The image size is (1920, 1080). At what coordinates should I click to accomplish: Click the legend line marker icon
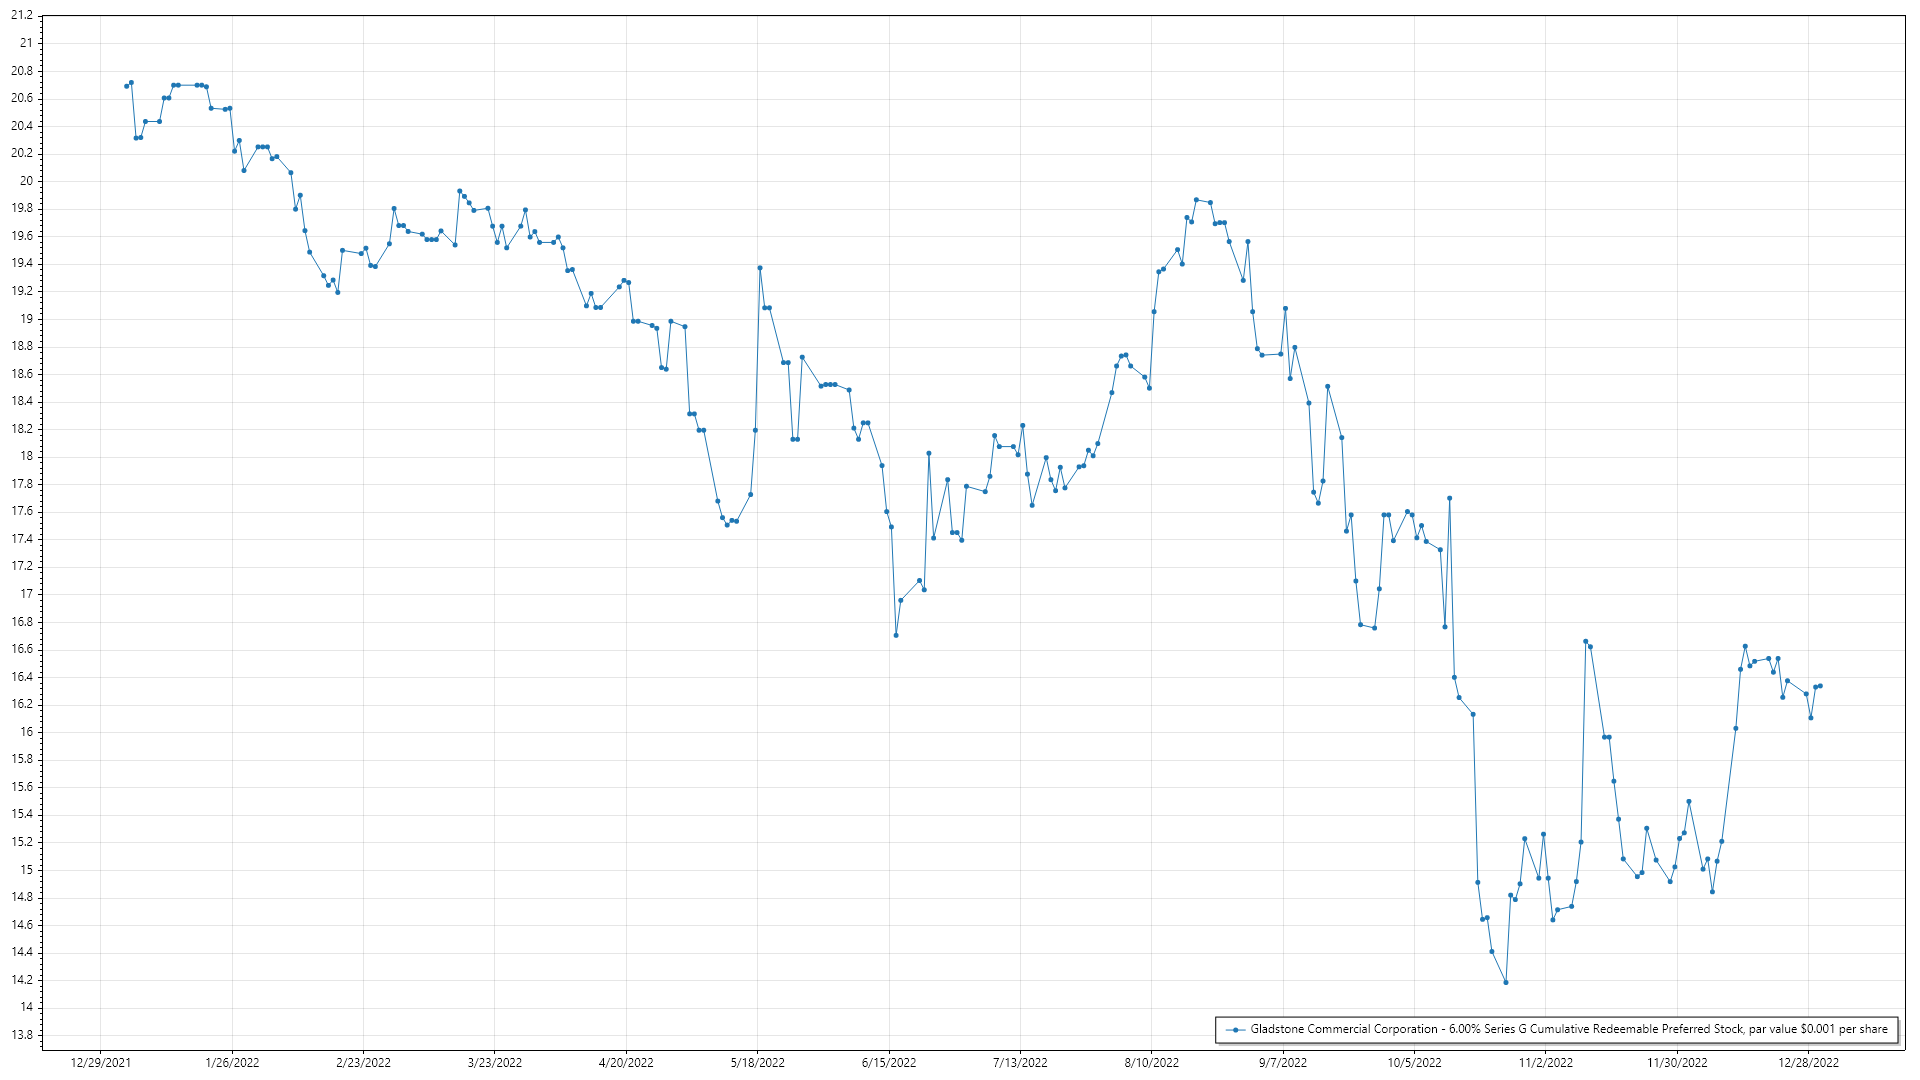pos(1236,1029)
